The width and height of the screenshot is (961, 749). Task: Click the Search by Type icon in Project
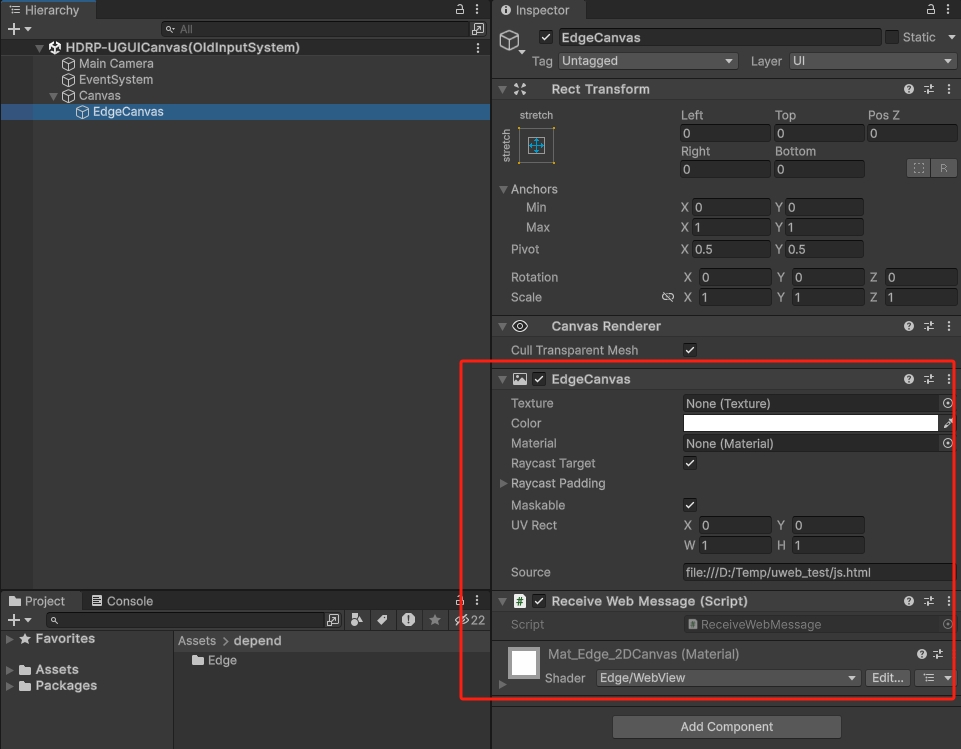357,620
